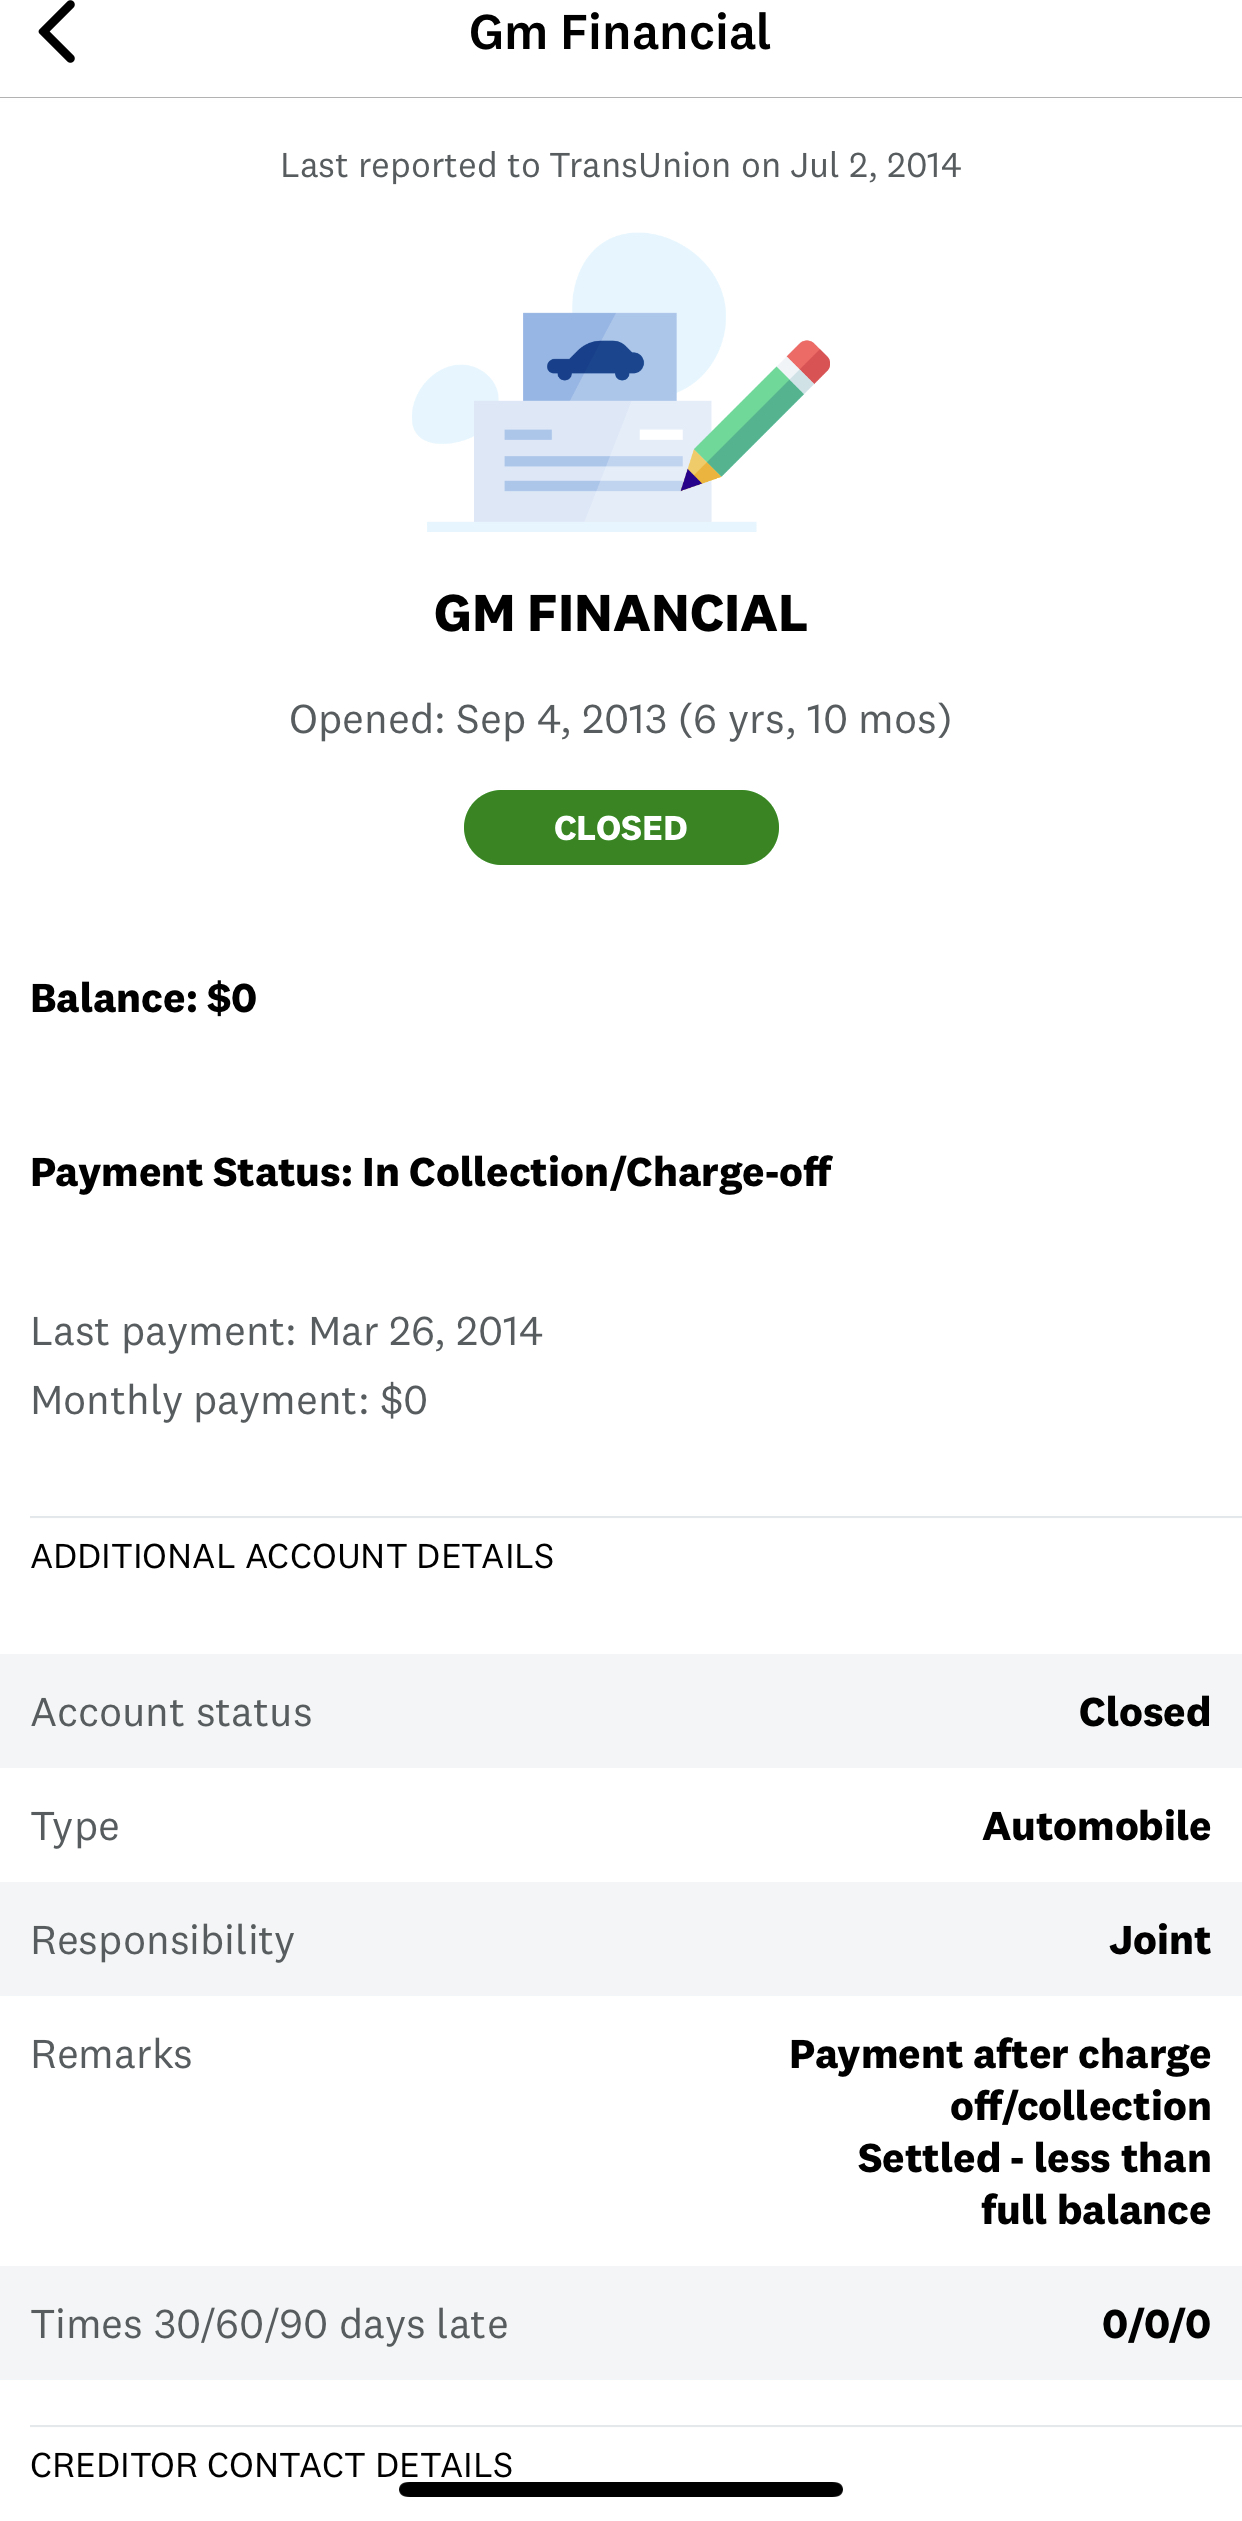Image resolution: width=1242 pixels, height=2521 pixels.
Task: Tap the Additional Account Details header
Action: (292, 1556)
